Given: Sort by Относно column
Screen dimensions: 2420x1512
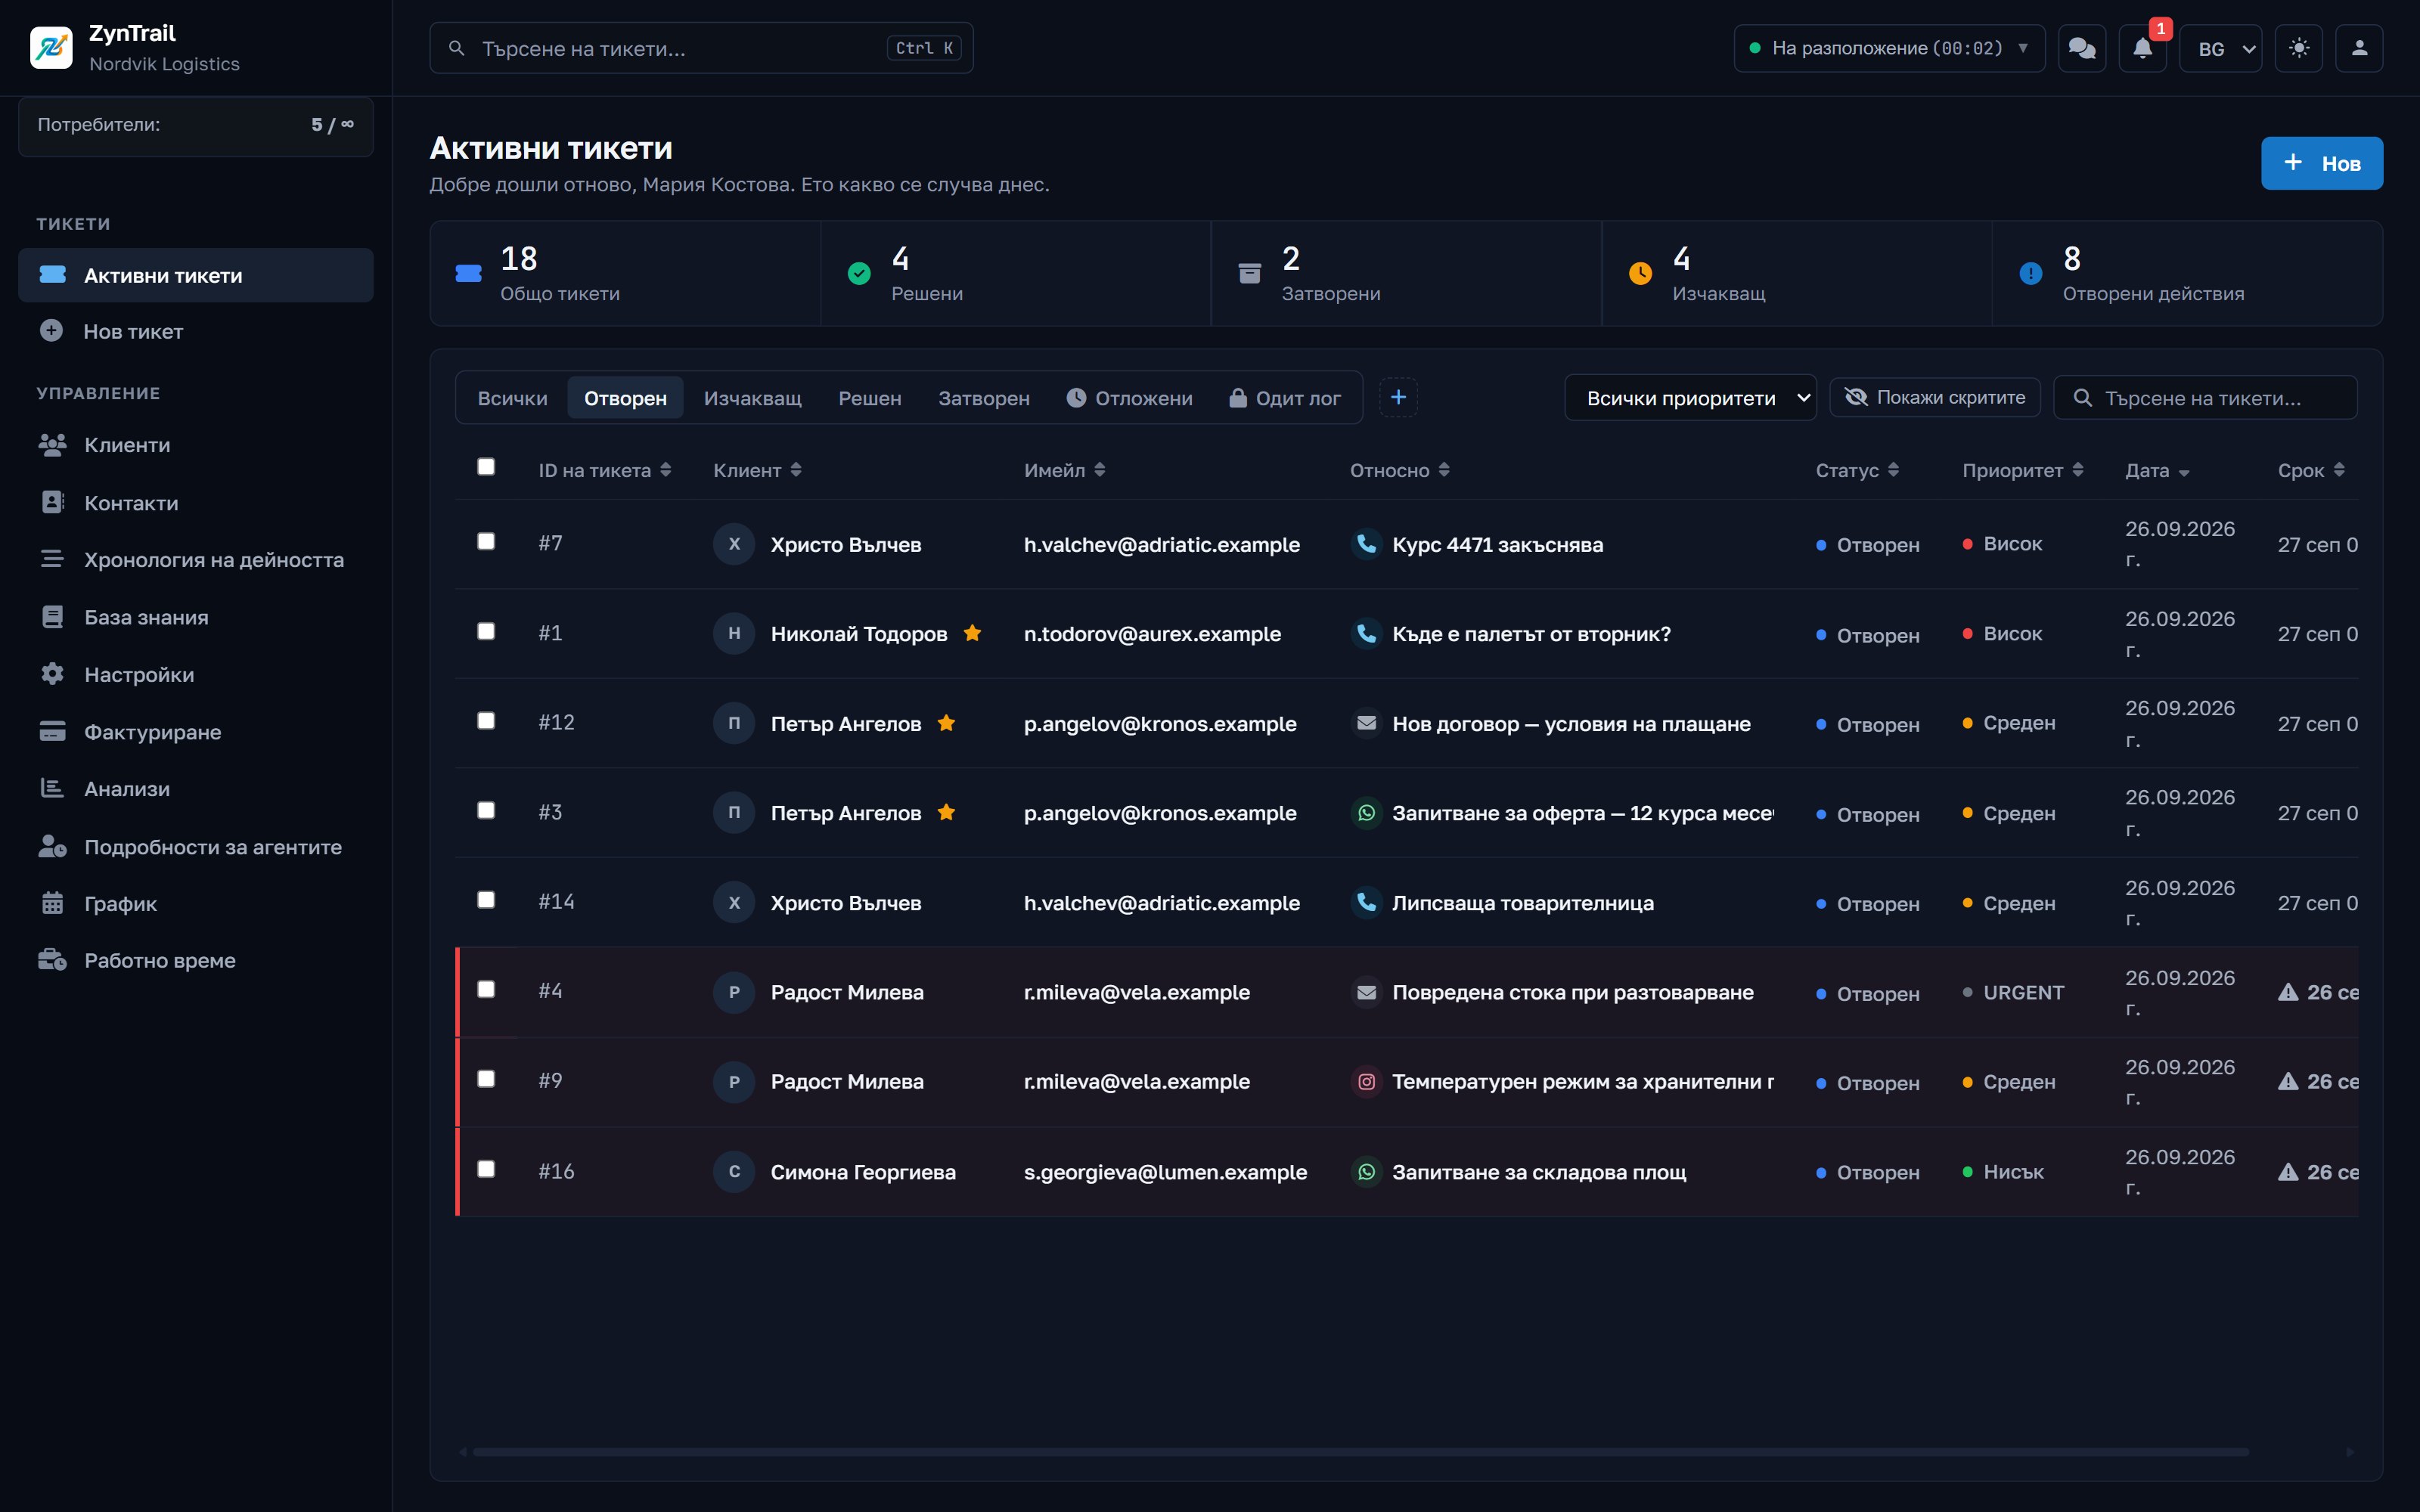Looking at the screenshot, I should (1399, 470).
